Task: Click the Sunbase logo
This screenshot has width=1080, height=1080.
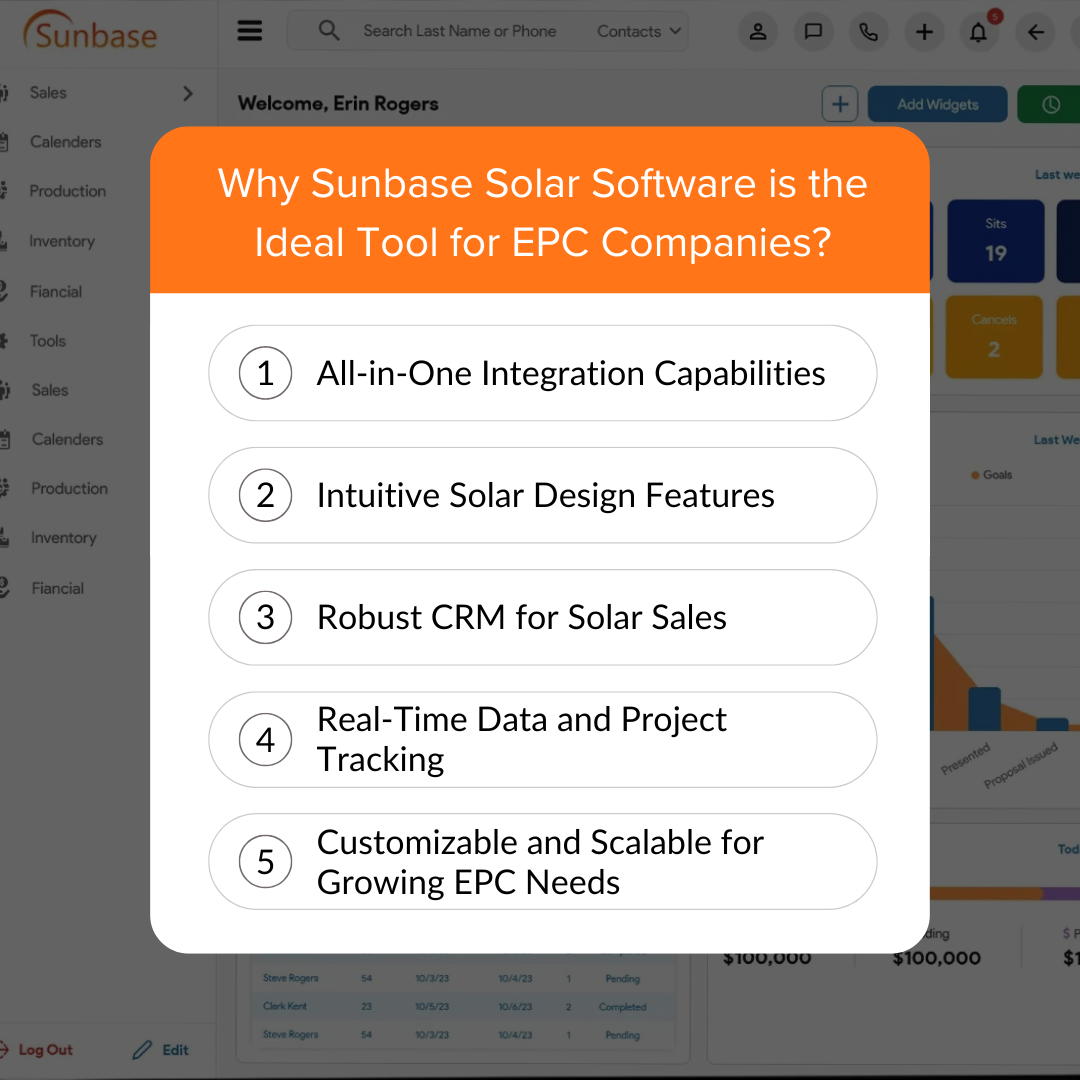Action: click(89, 32)
